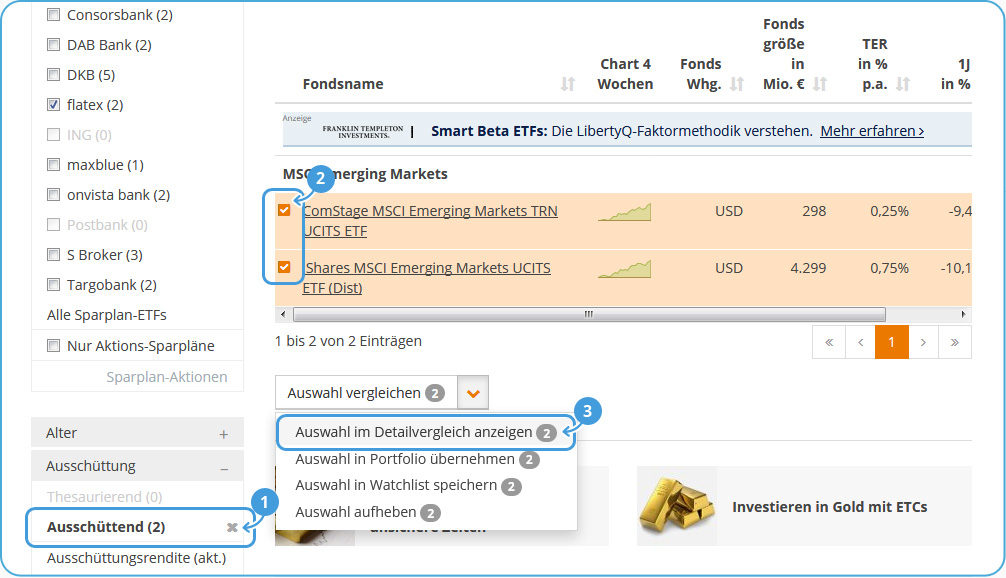
Task: Deselect ComStage MSCI Emerging Markets row checkbox
Action: [284, 210]
